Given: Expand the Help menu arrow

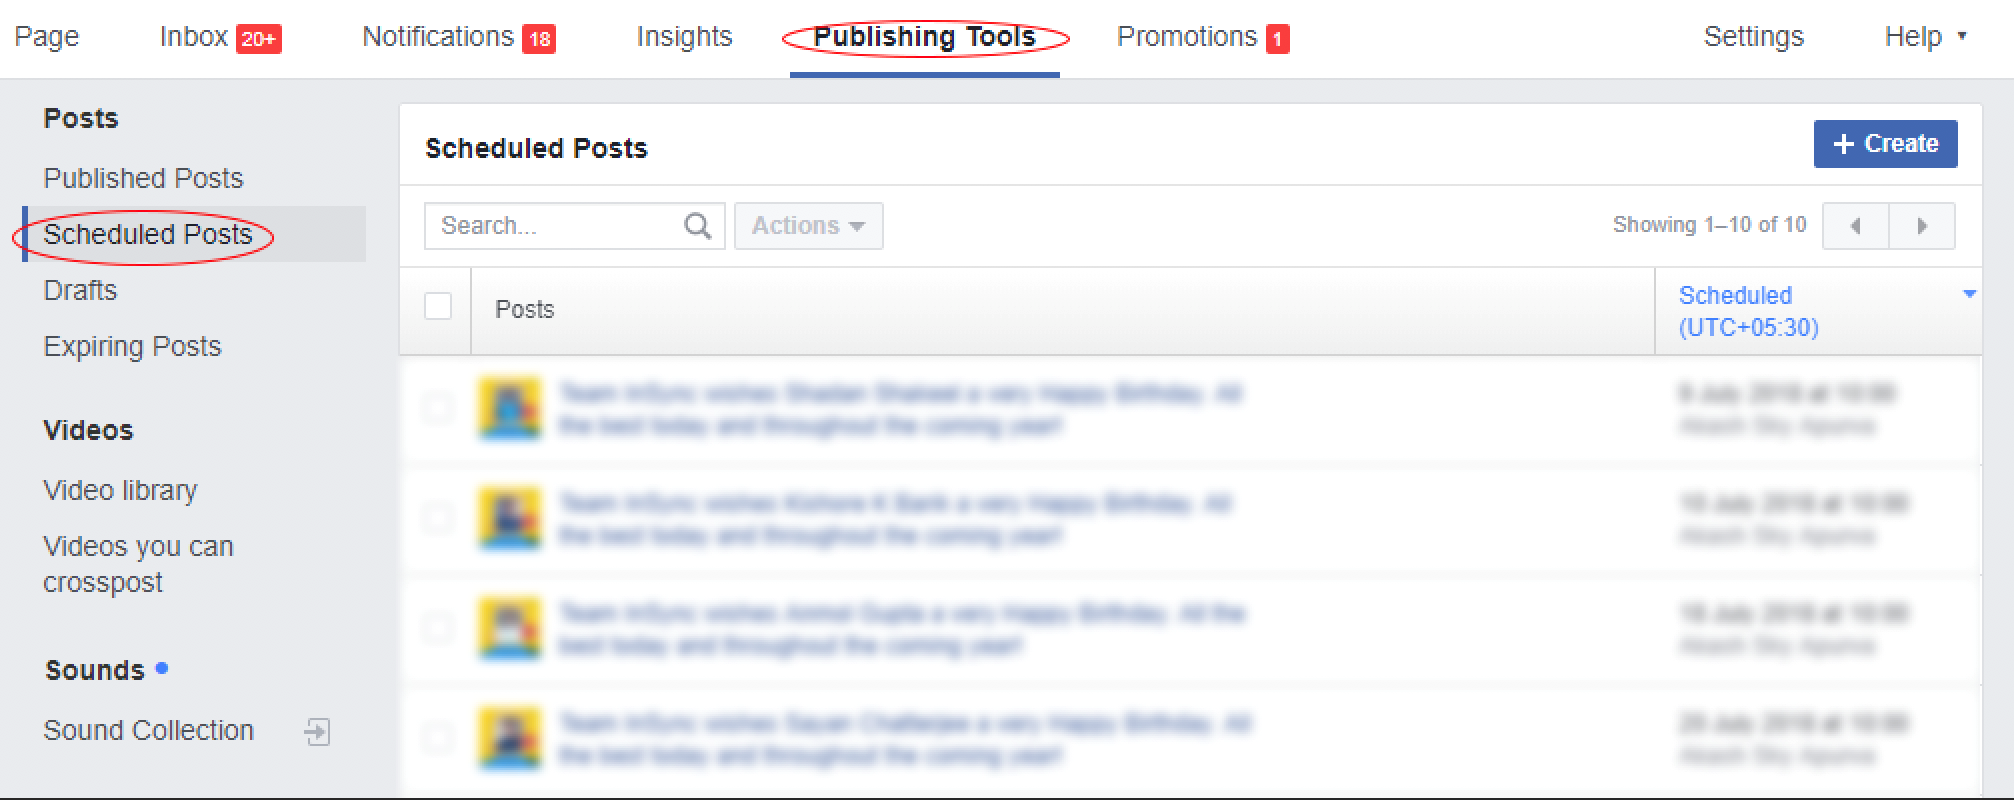Looking at the screenshot, I should [1961, 36].
